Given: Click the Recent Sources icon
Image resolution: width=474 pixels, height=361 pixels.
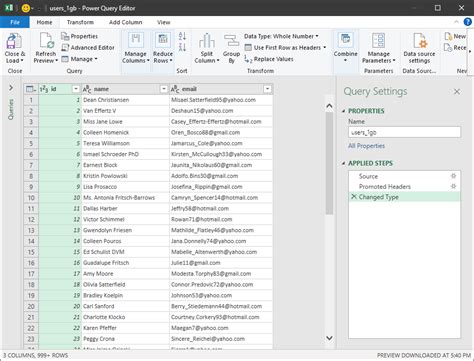Looking at the screenshot, I should [448, 47].
